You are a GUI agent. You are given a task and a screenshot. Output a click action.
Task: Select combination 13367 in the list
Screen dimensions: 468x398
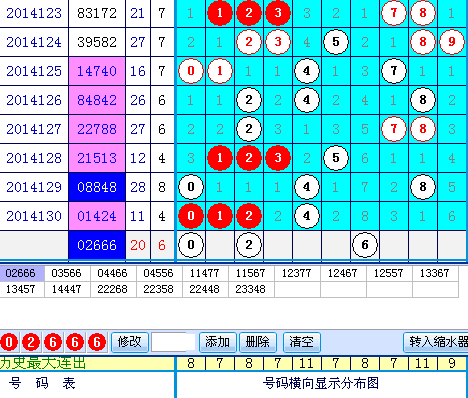pyautogui.click(x=435, y=273)
